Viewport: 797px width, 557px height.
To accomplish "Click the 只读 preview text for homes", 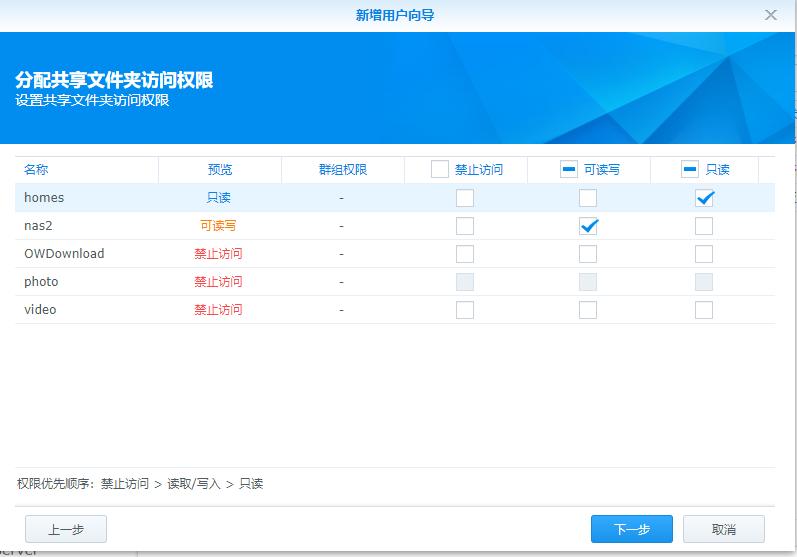I will click(219, 198).
